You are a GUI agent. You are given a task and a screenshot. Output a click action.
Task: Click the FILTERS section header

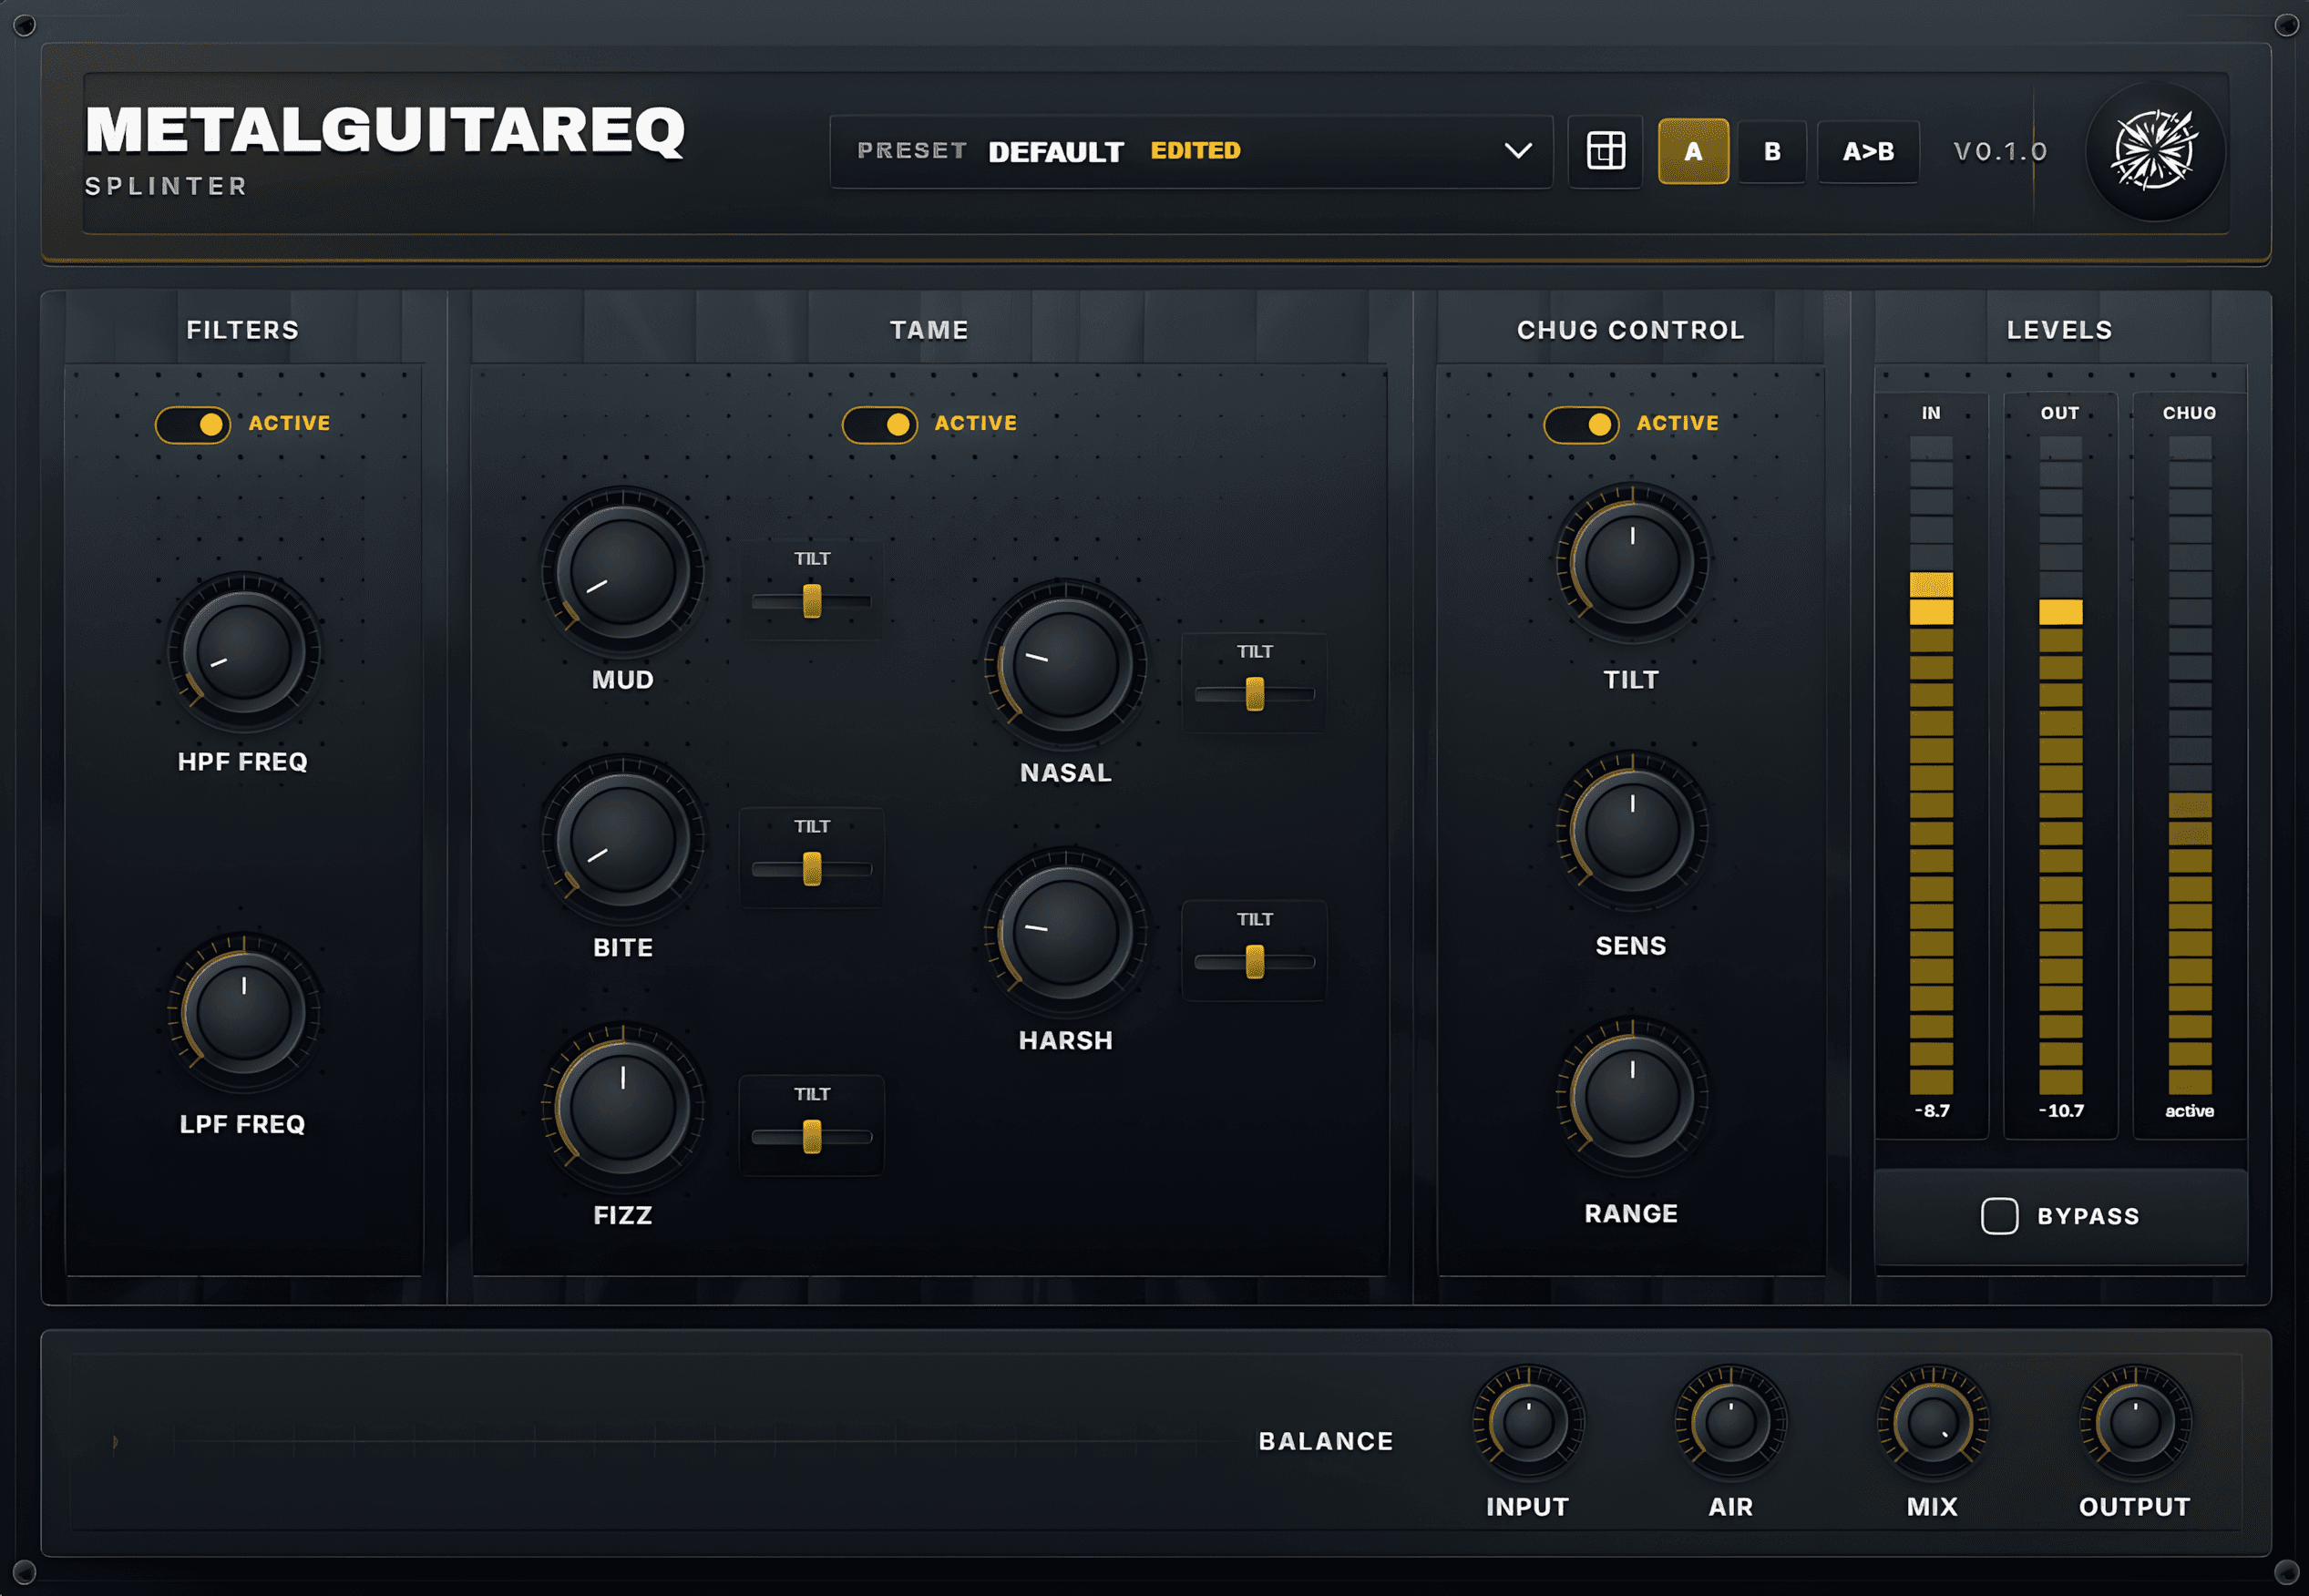pyautogui.click(x=242, y=330)
